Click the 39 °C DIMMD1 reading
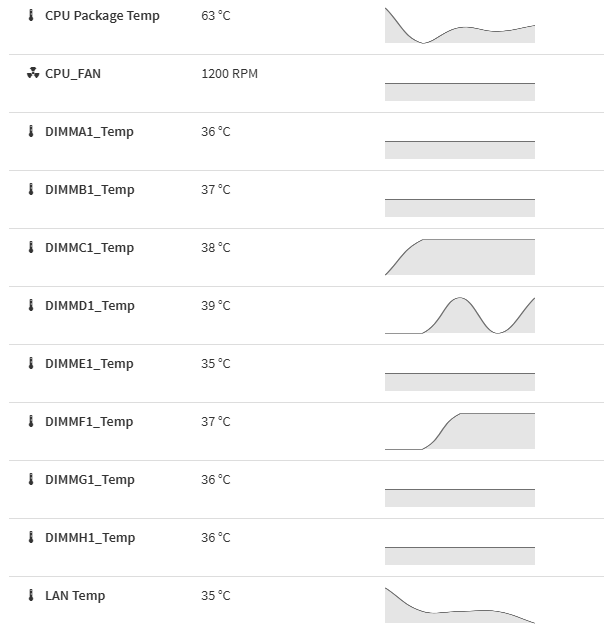The height and width of the screenshot is (634, 604). pos(215,306)
